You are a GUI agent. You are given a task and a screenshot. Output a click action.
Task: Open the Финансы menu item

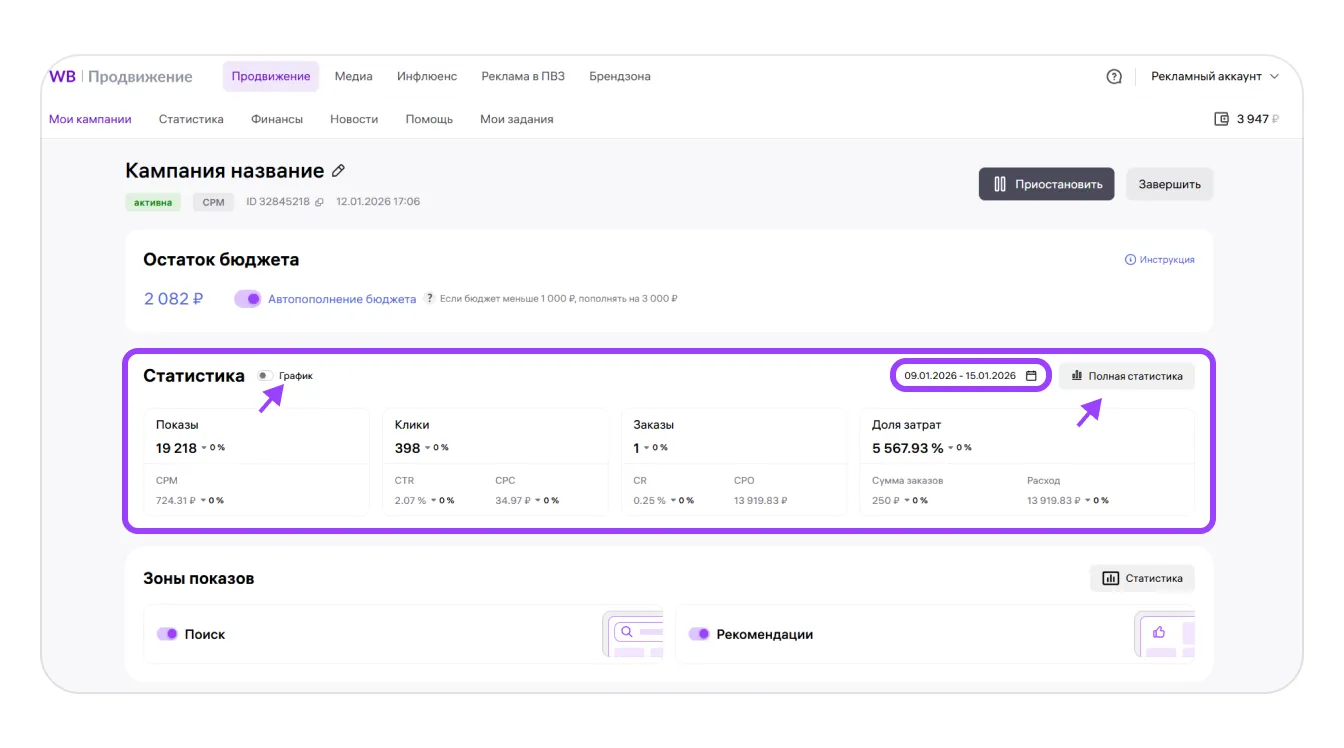coord(277,119)
